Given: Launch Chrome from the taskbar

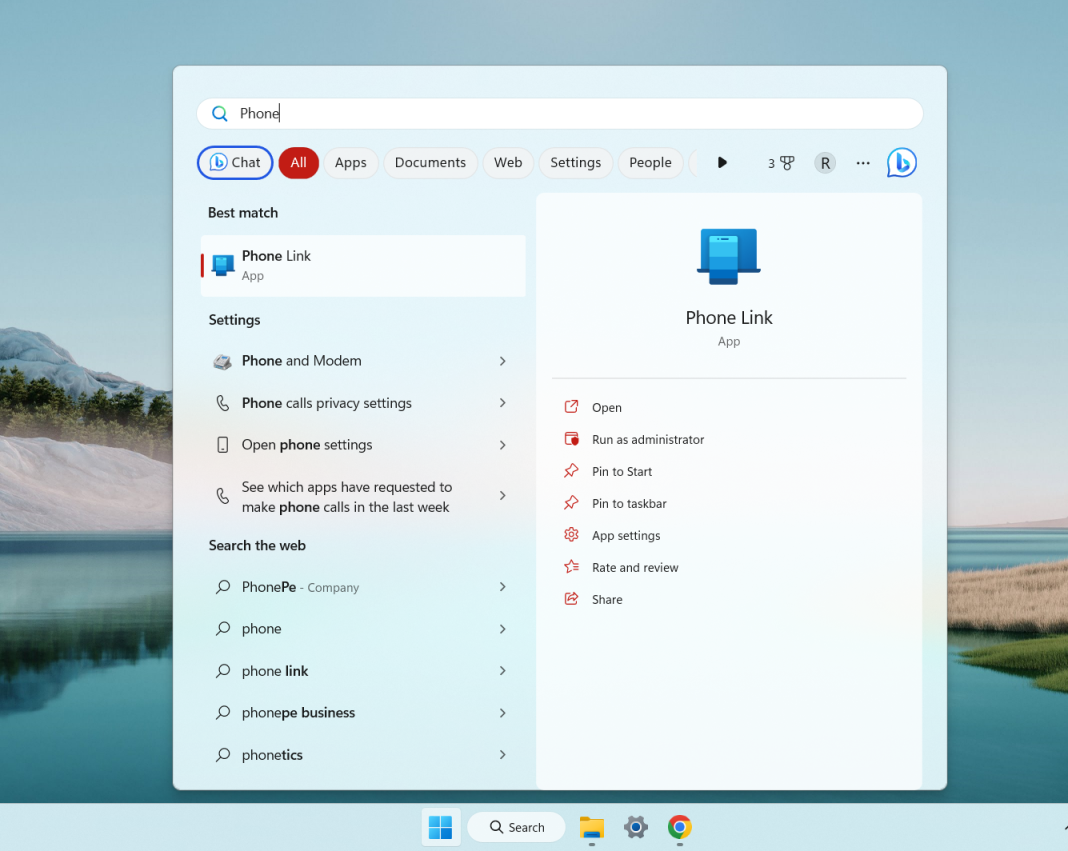Looking at the screenshot, I should (x=679, y=828).
